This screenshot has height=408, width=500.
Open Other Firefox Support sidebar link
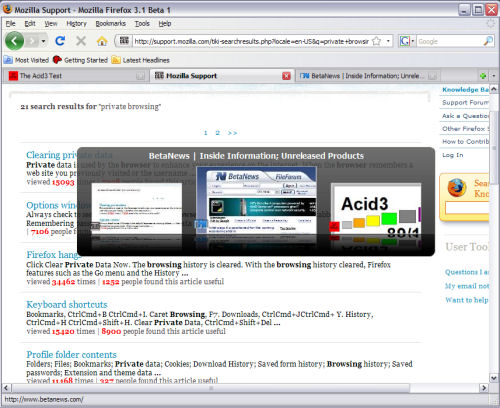pos(466,129)
